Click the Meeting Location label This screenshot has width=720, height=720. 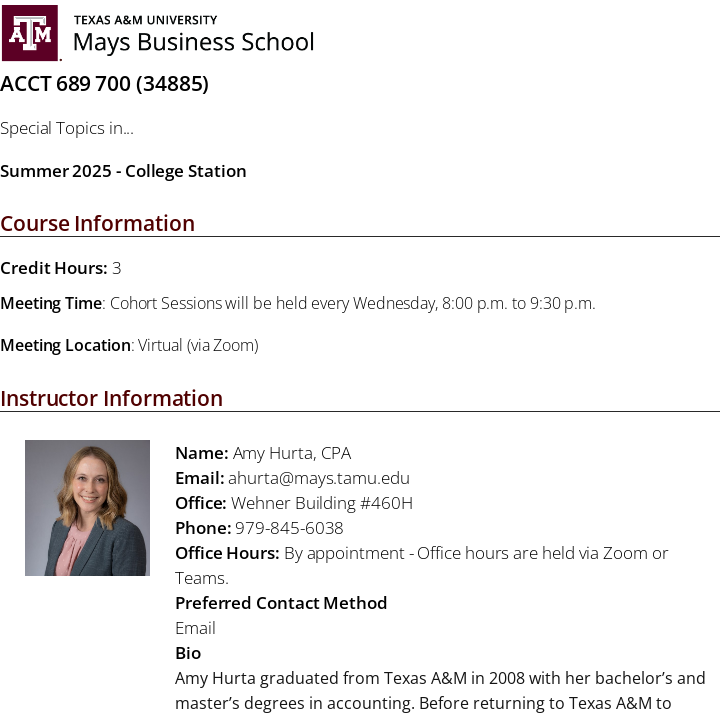65,345
